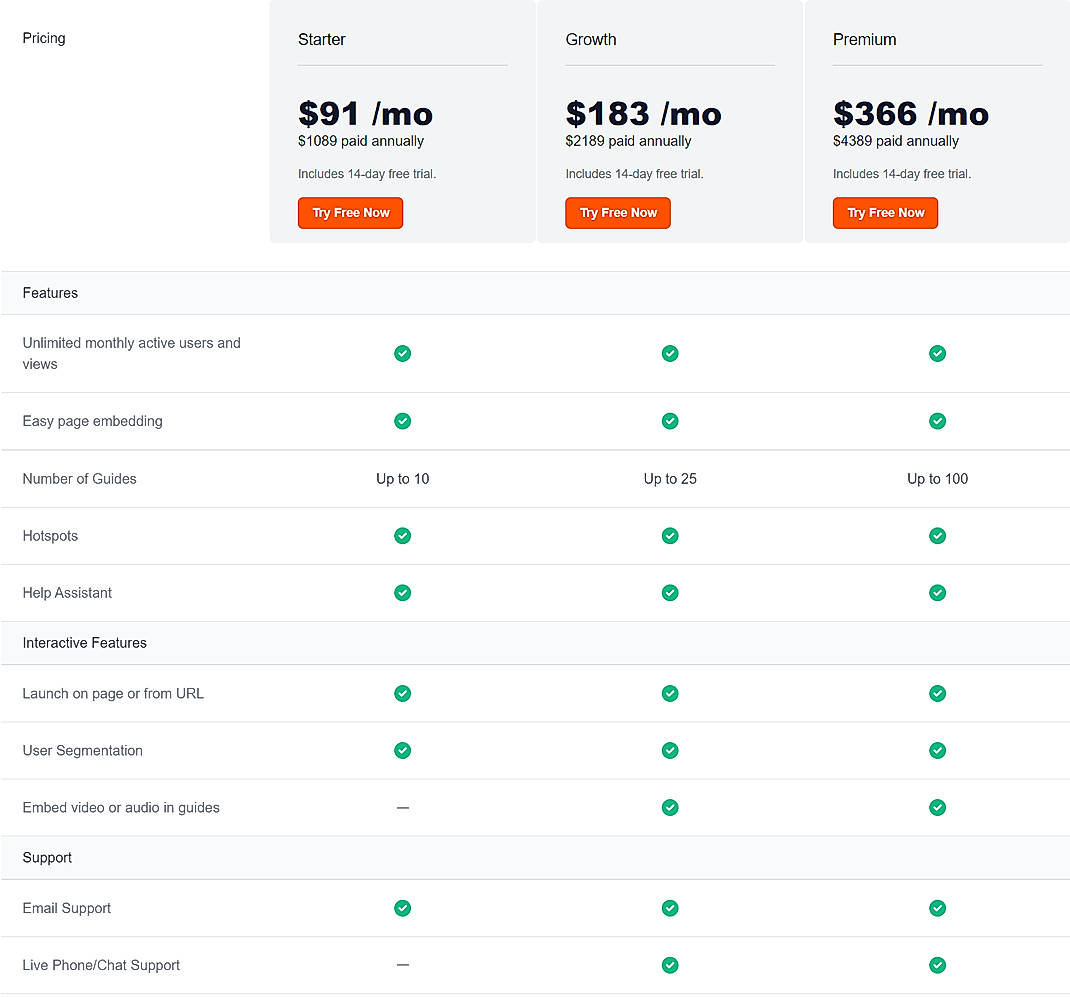Click the Growth plan Easy page embedding checkmark
1070x997 pixels.
(x=670, y=421)
